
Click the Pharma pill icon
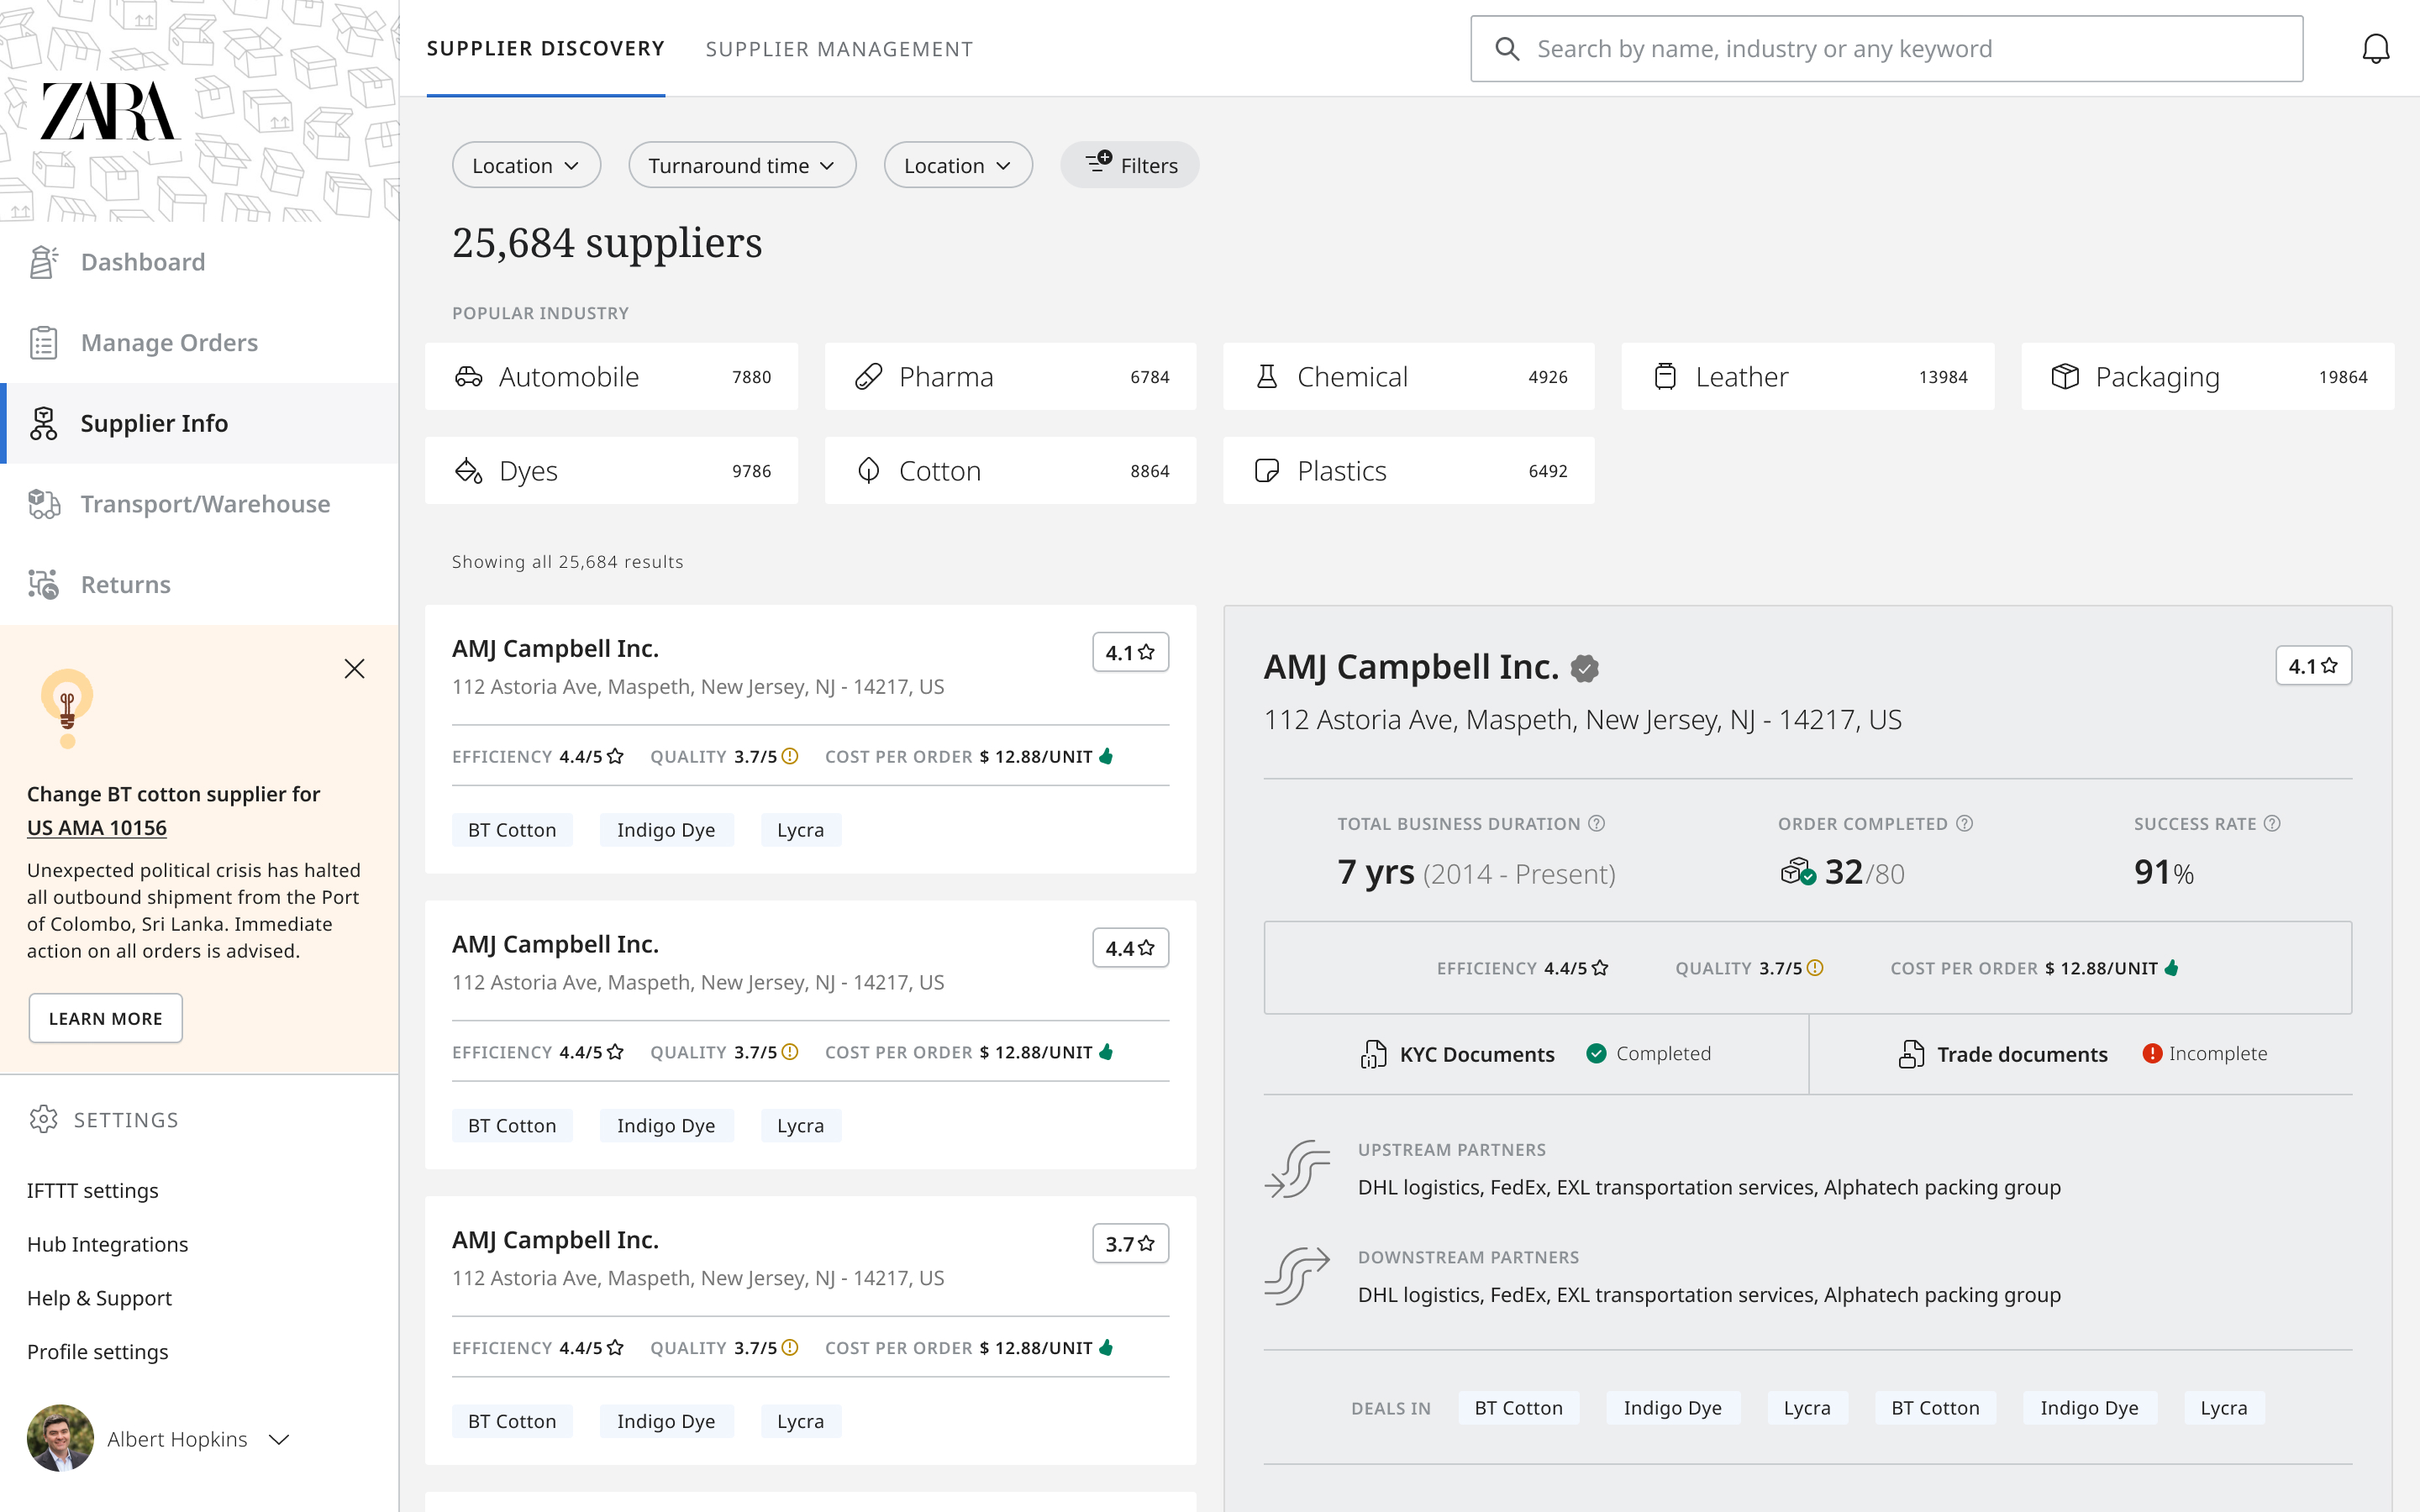[868, 377]
